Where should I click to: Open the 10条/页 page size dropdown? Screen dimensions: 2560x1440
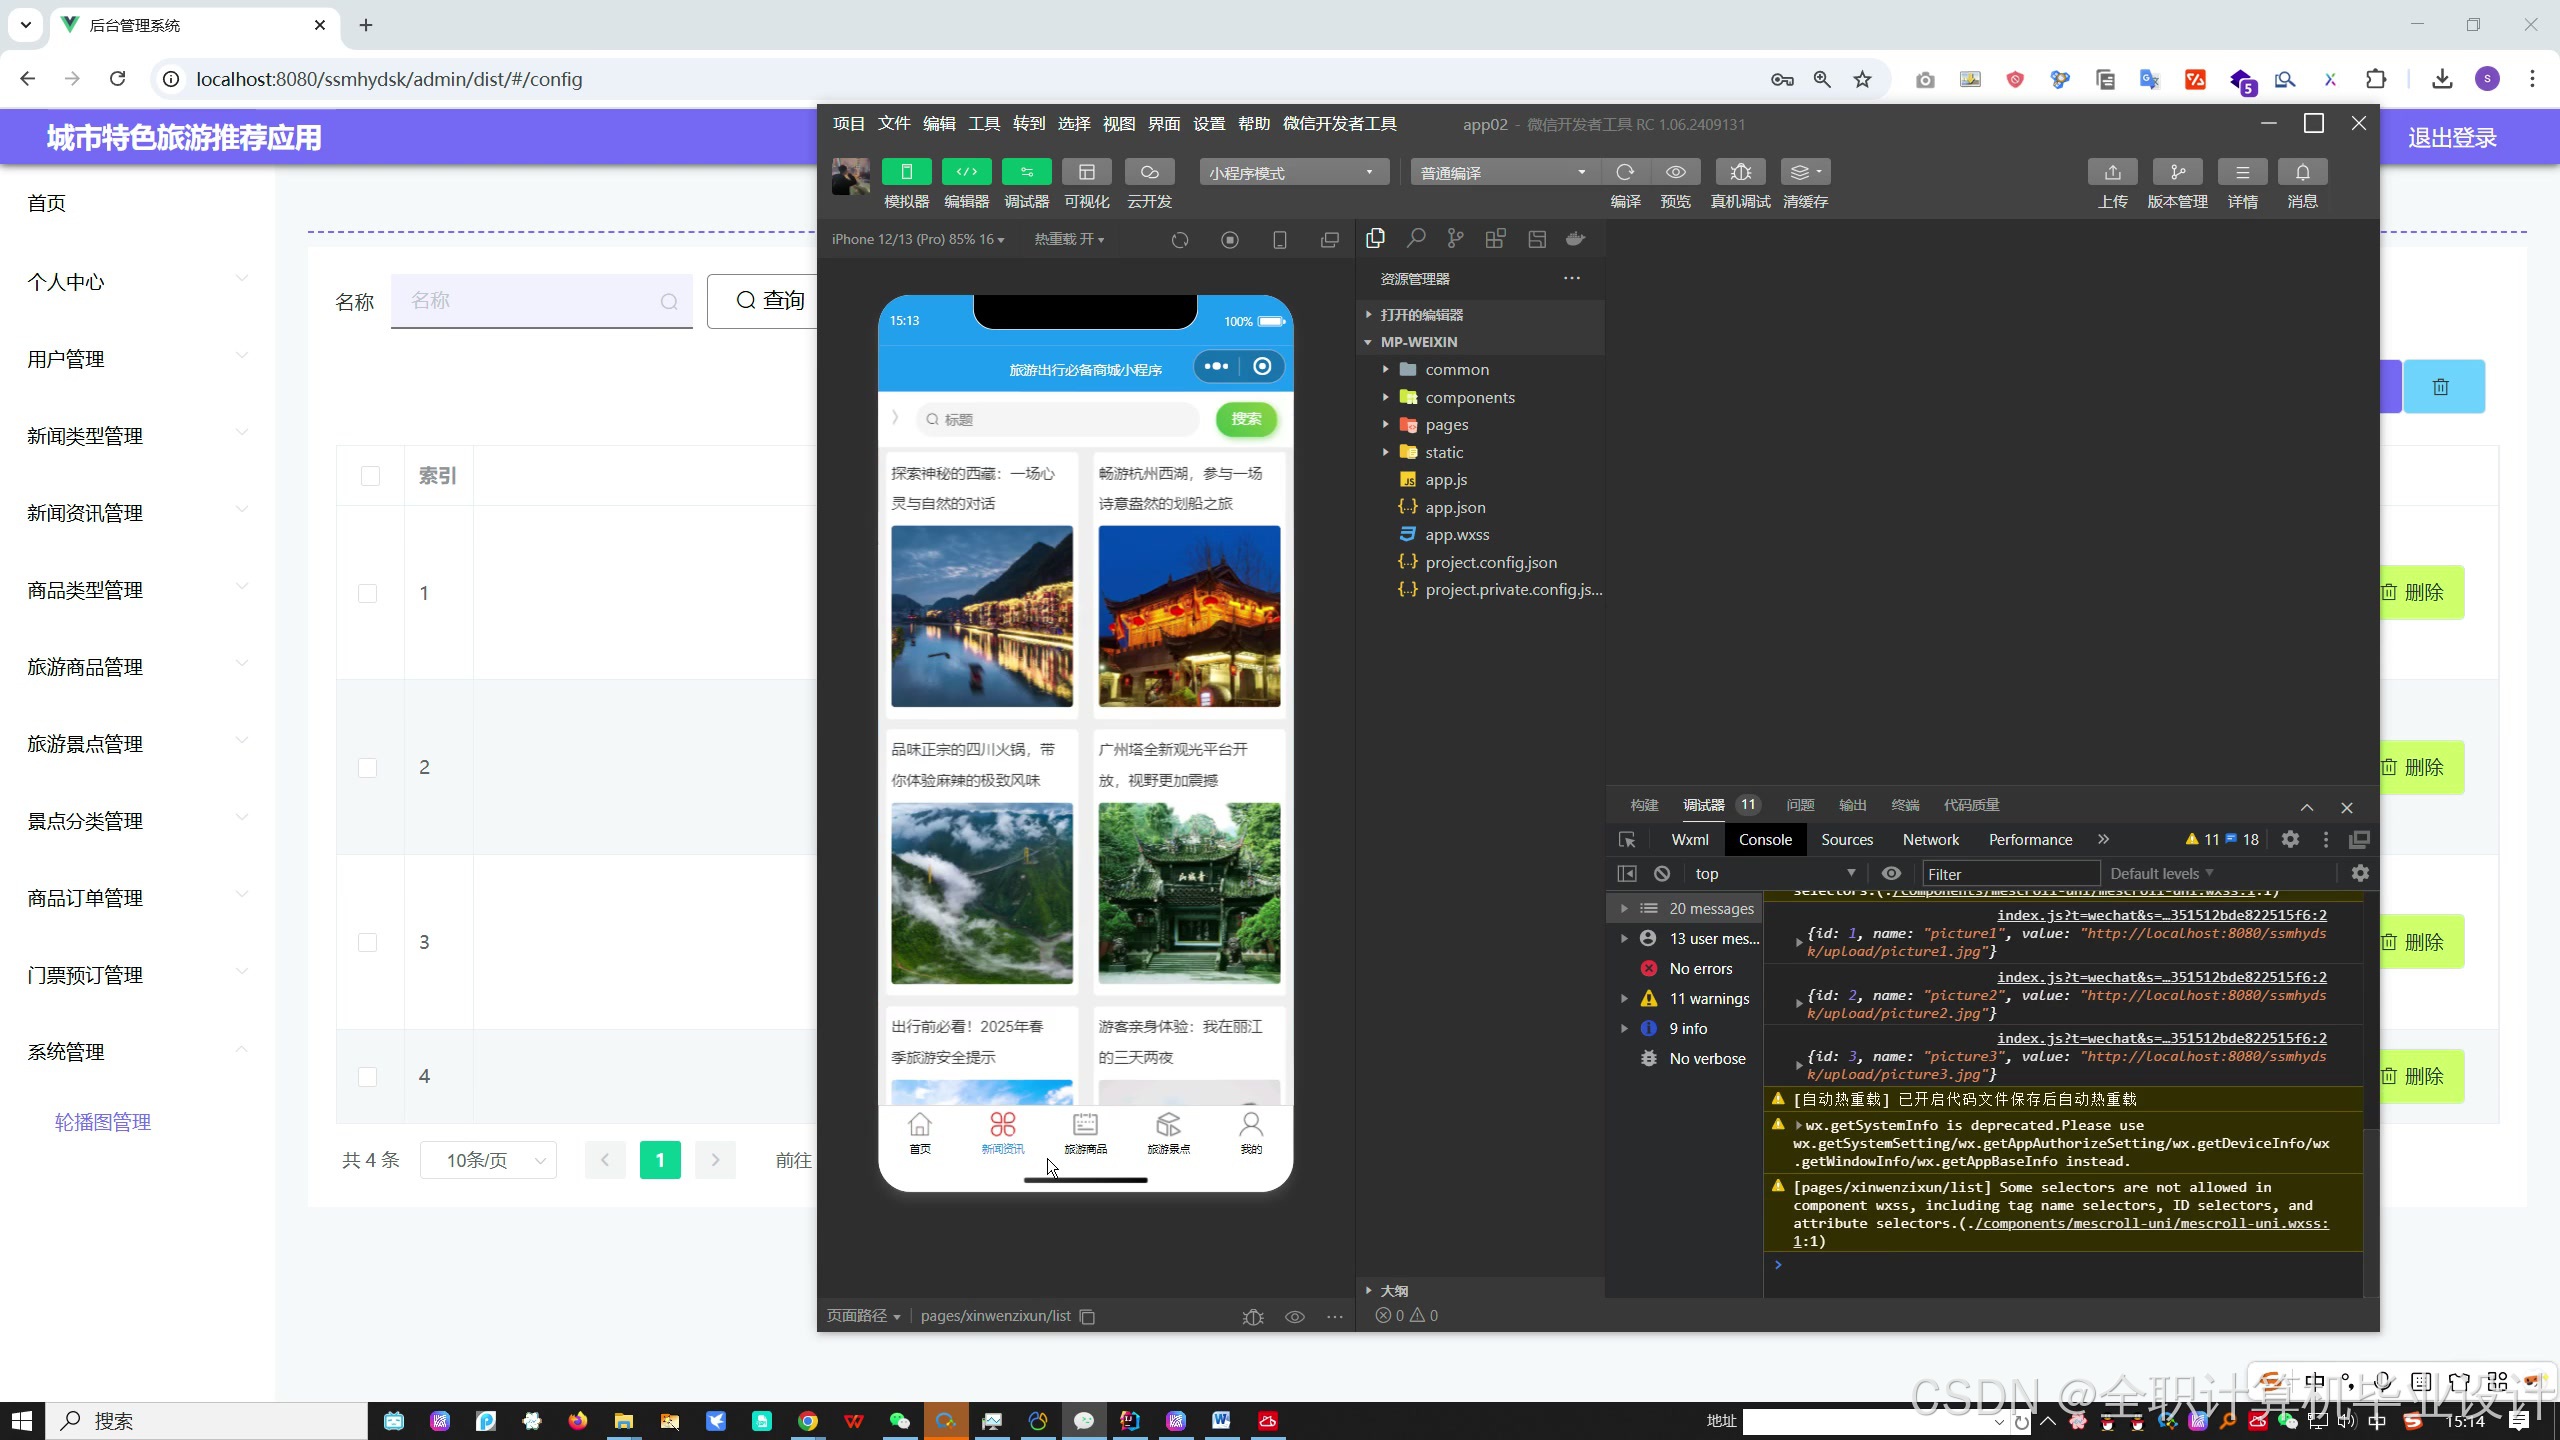488,1160
